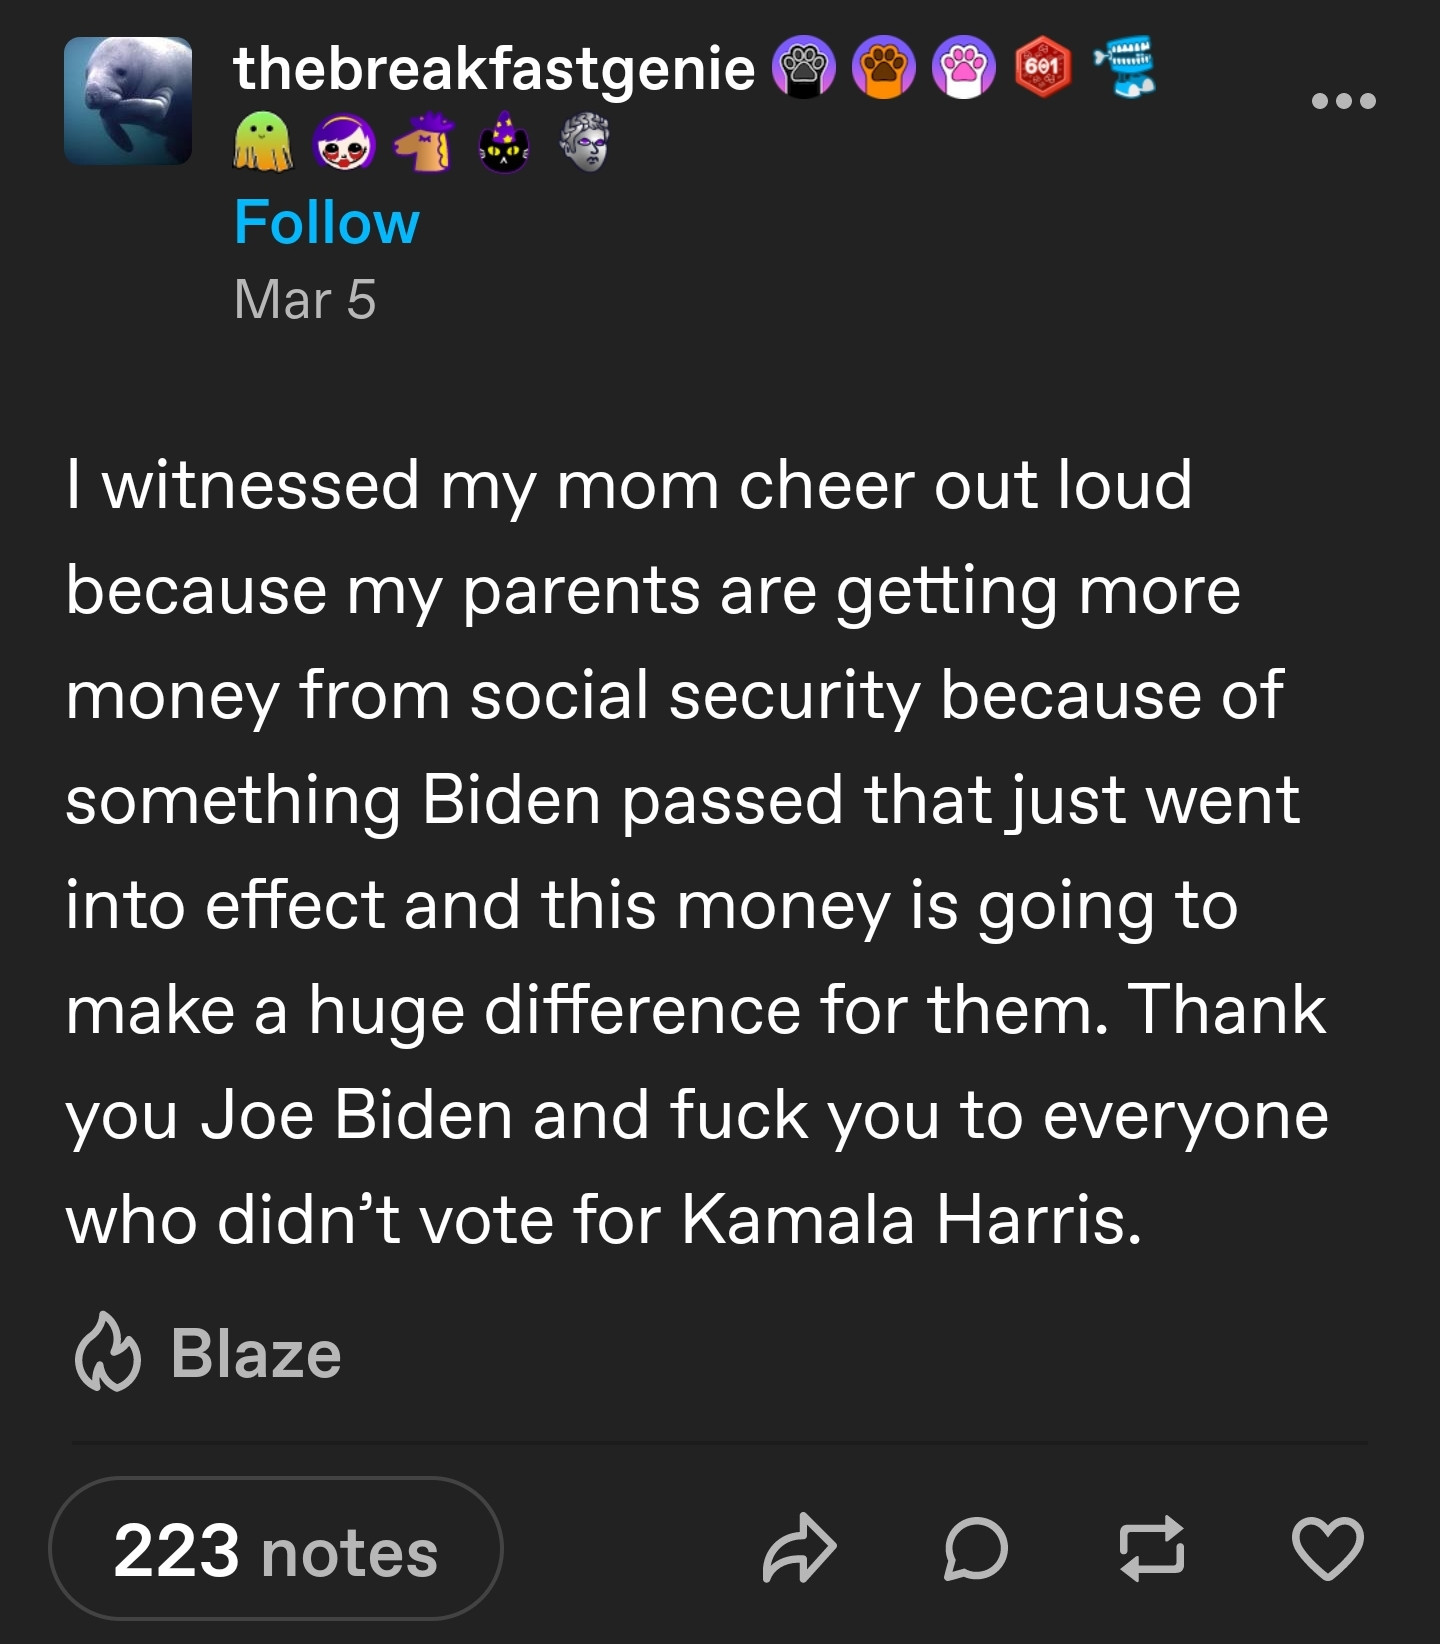Like the post using the heart icon
The image size is (1440, 1644).
click(x=1327, y=1549)
